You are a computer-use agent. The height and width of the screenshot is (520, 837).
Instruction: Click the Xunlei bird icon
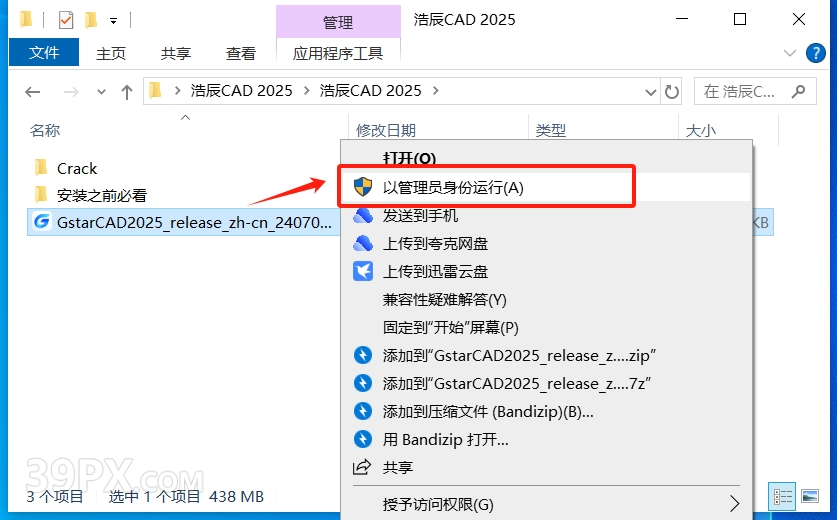click(x=363, y=271)
